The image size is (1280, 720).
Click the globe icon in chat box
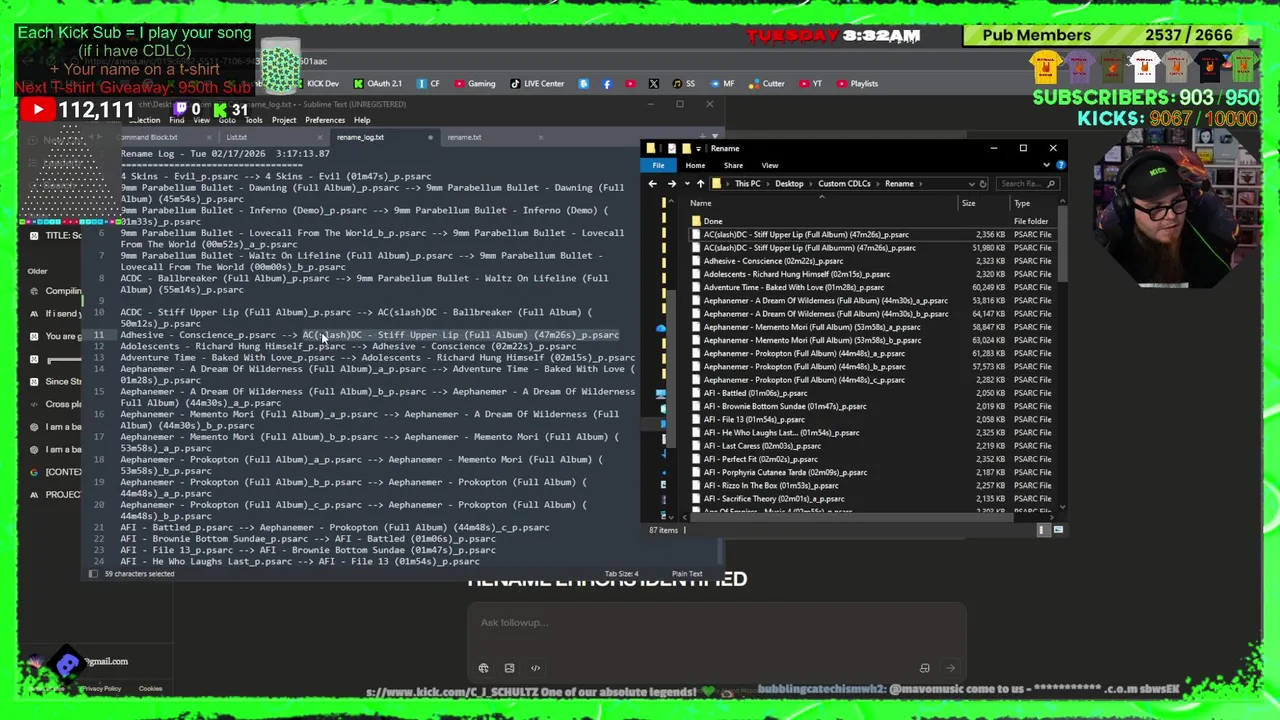(483, 668)
